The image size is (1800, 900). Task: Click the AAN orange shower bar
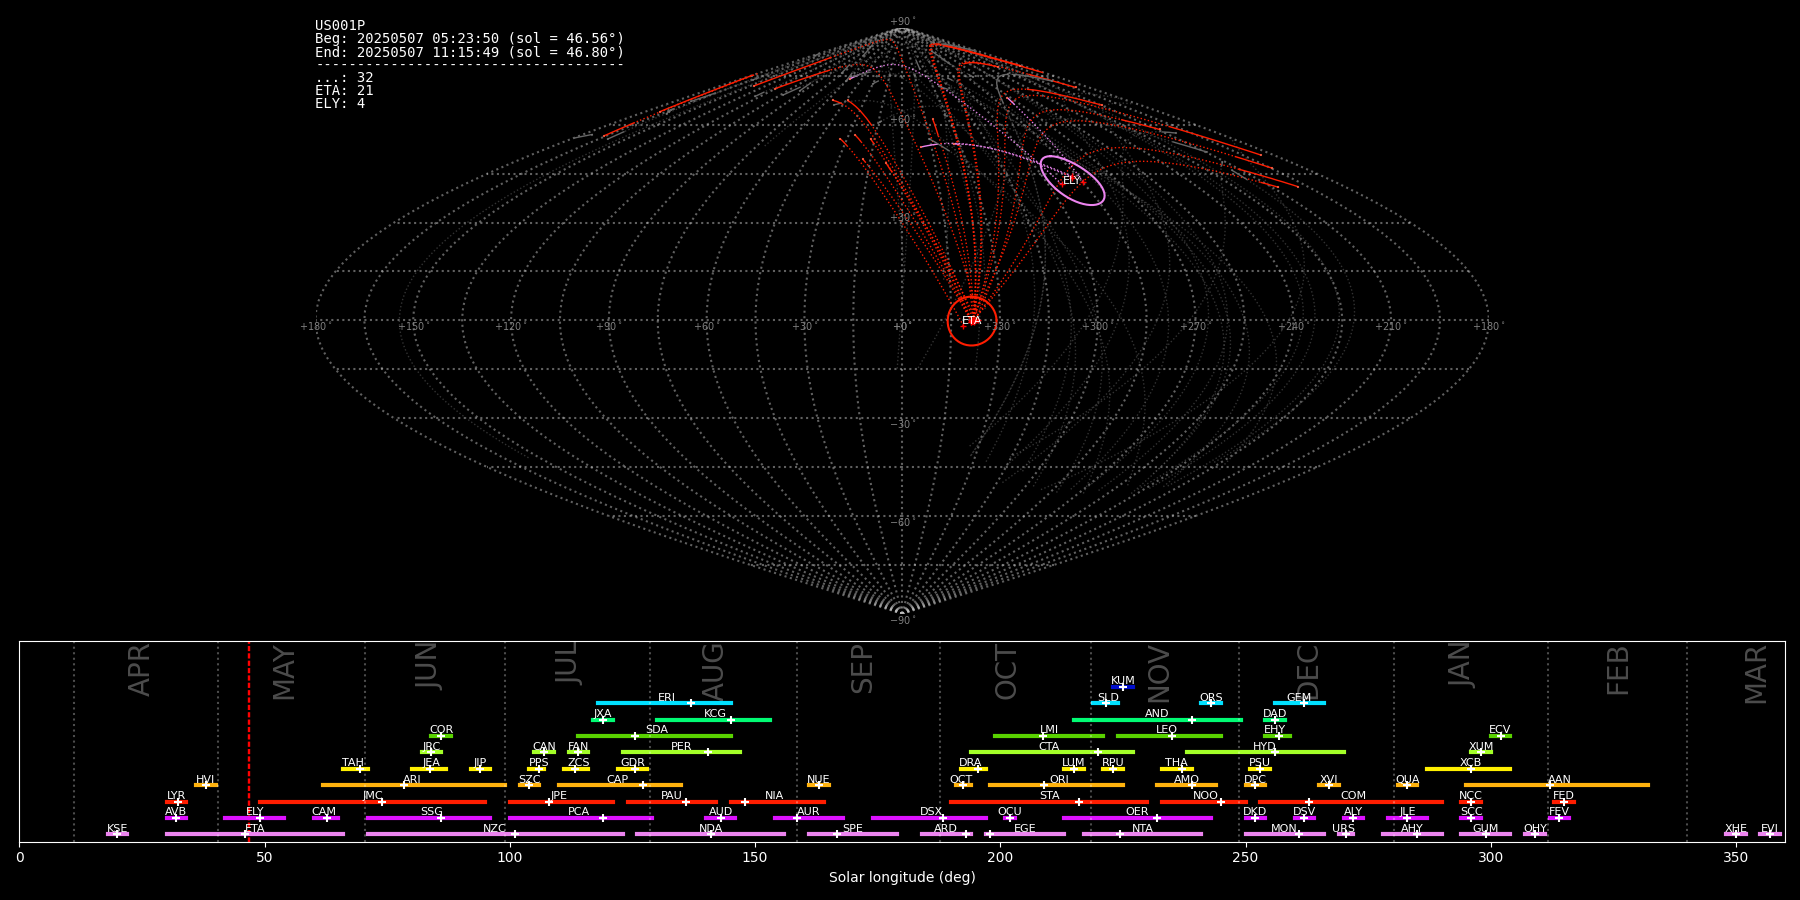[x=1557, y=785]
